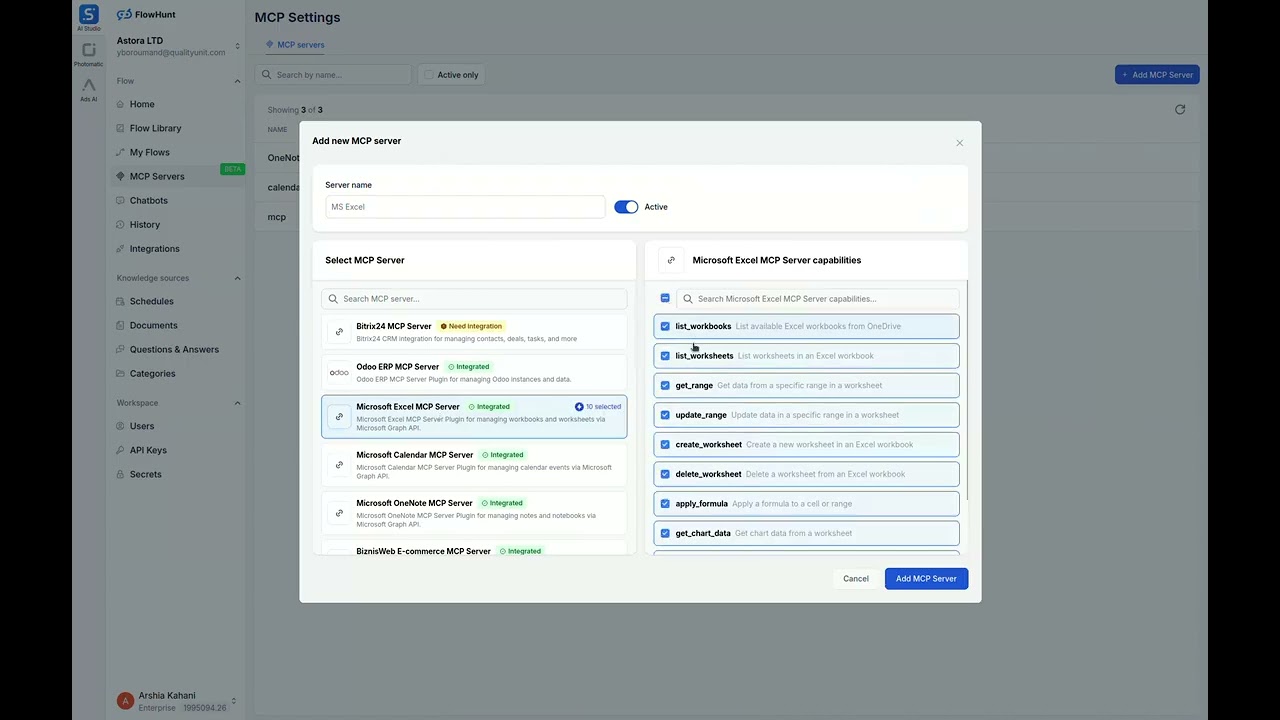The image size is (1280, 720).
Task: Uncheck the delete_worksheet capability
Action: 665,474
